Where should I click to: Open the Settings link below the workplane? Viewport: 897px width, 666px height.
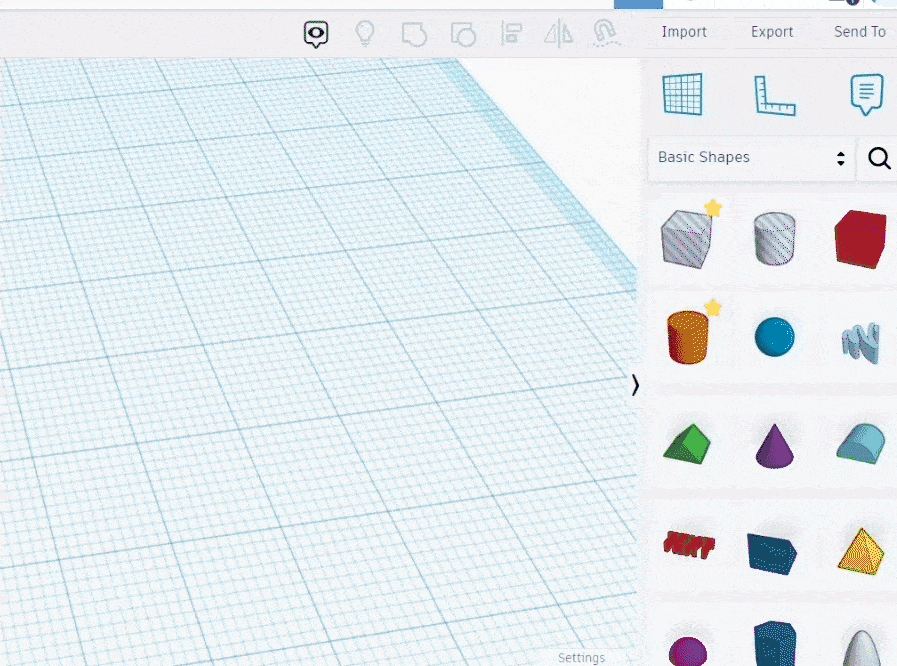tap(581, 658)
